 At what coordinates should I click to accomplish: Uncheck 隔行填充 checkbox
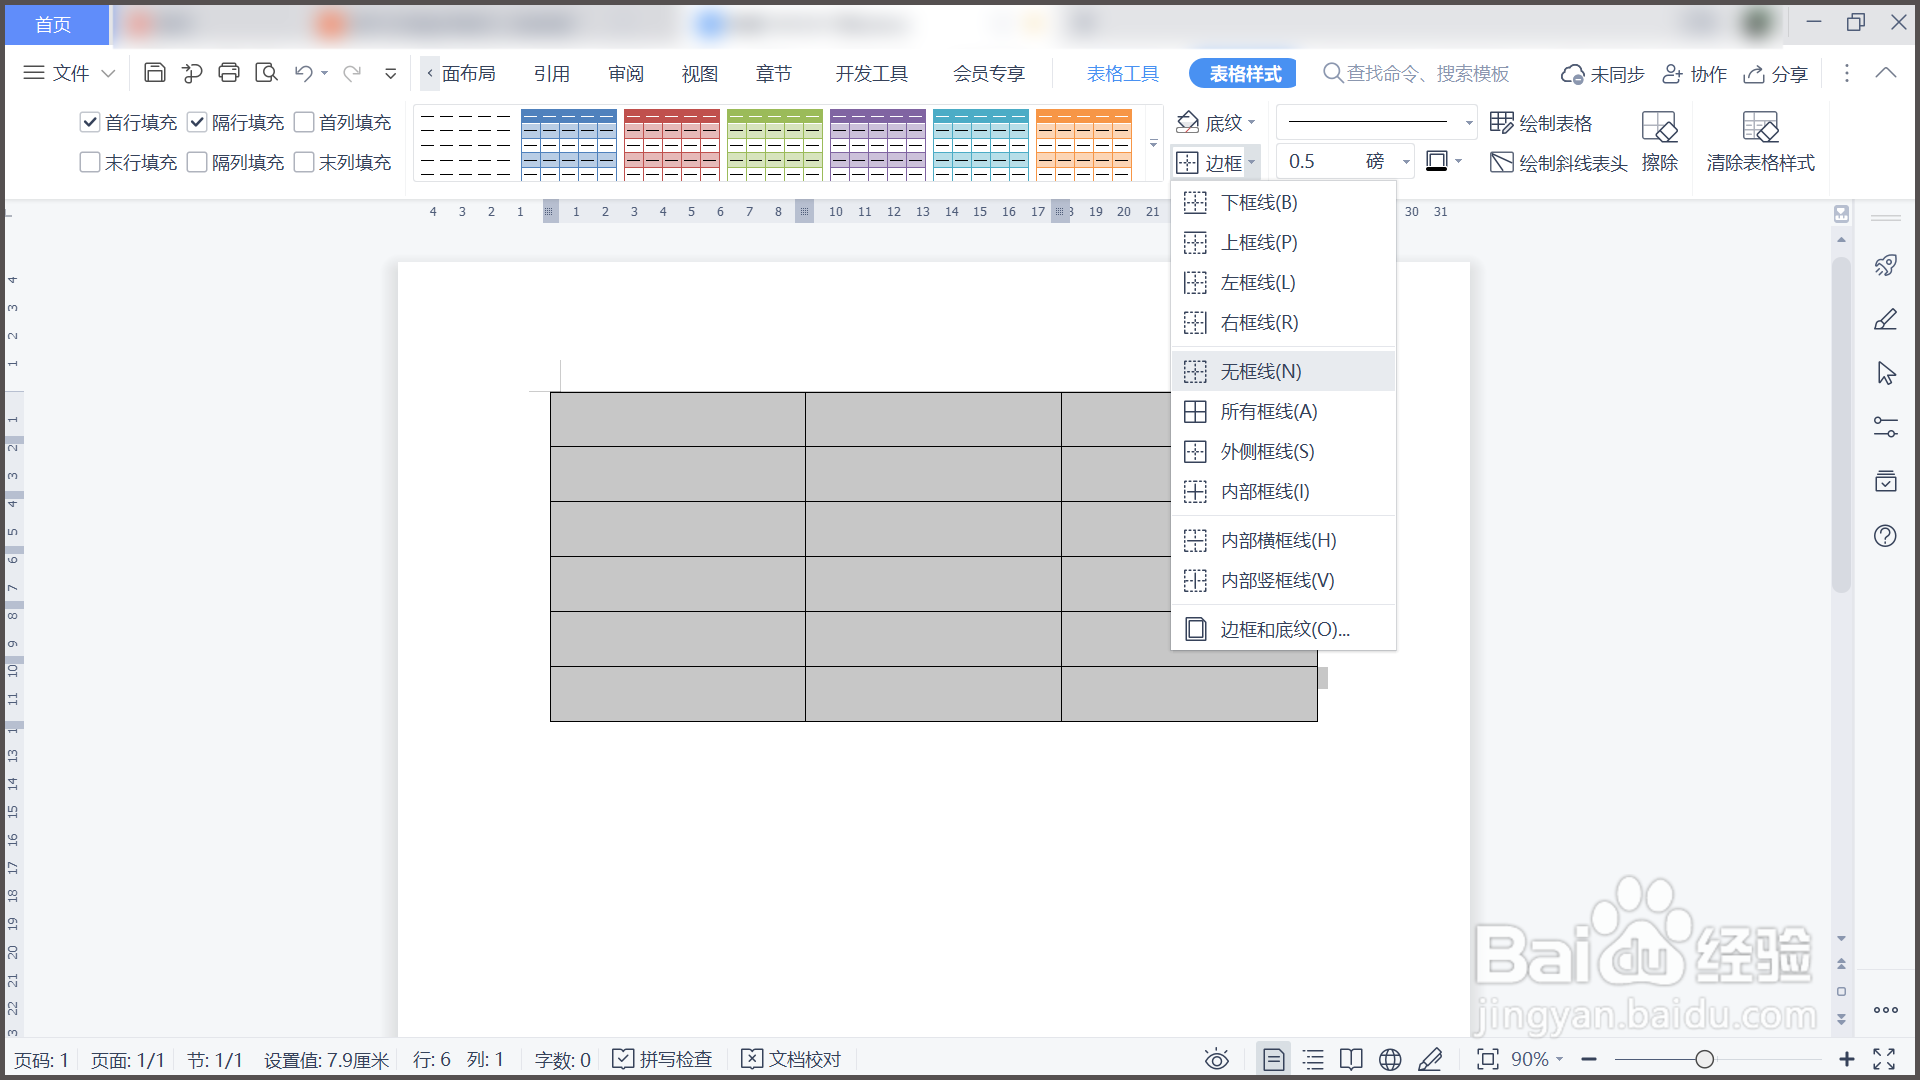pos(197,122)
